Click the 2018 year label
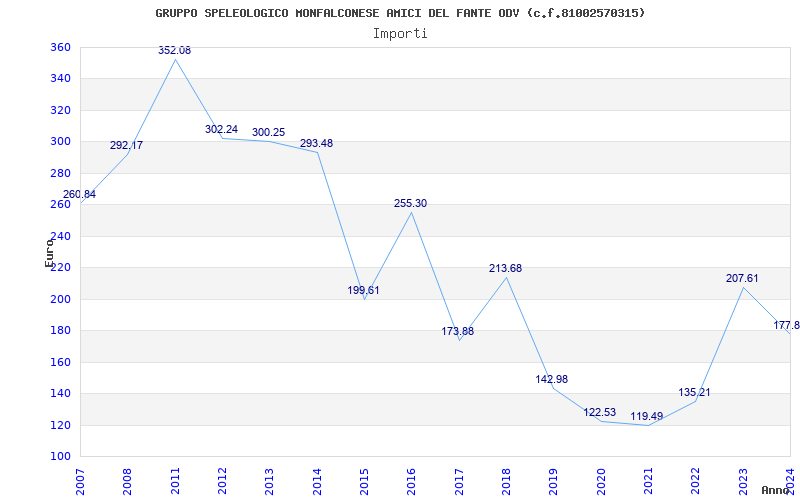800x500 pixels. (506, 481)
